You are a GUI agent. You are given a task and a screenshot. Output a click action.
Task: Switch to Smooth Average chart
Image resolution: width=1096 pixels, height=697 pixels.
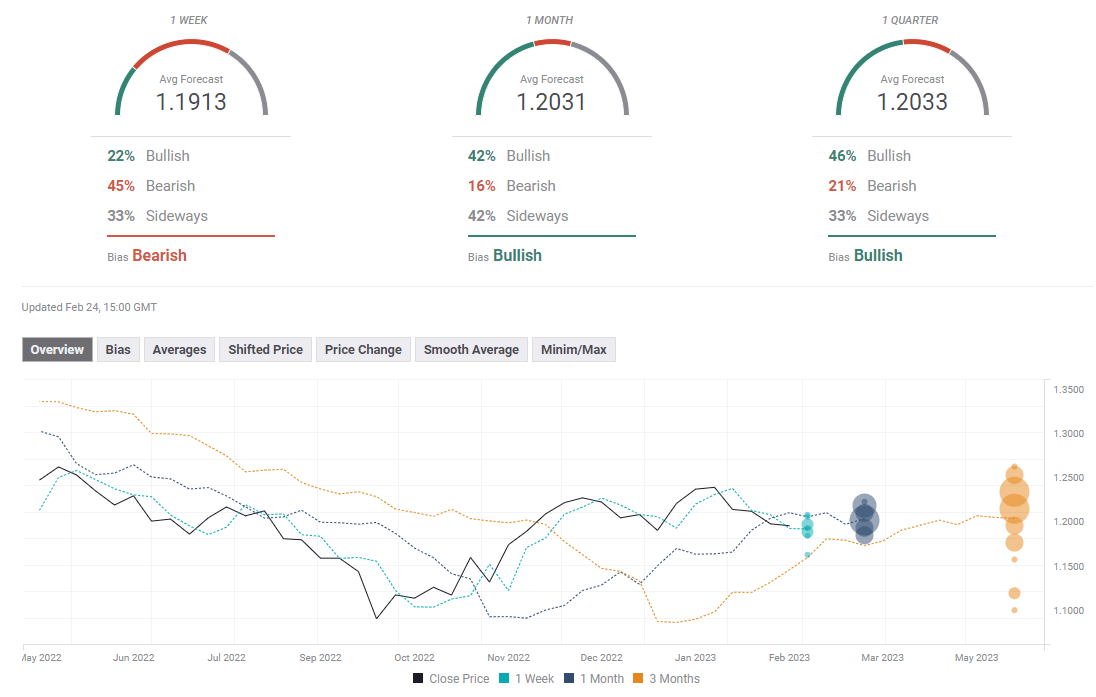click(x=471, y=349)
